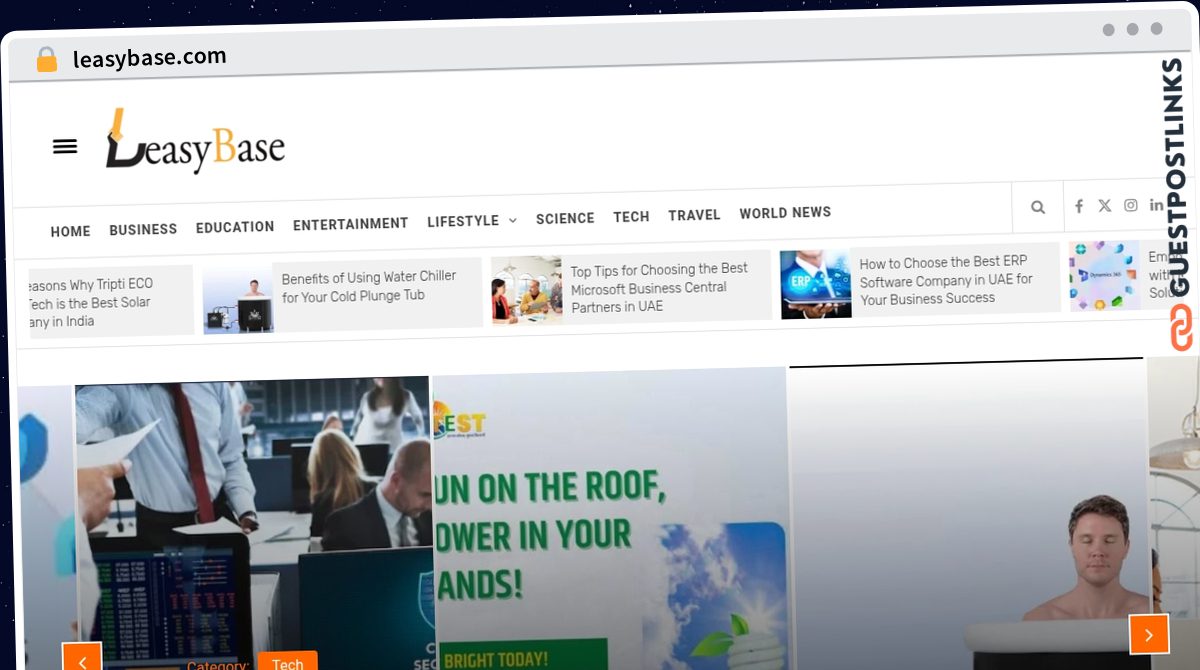Open Best ERP Software Company UAE article

(946, 281)
